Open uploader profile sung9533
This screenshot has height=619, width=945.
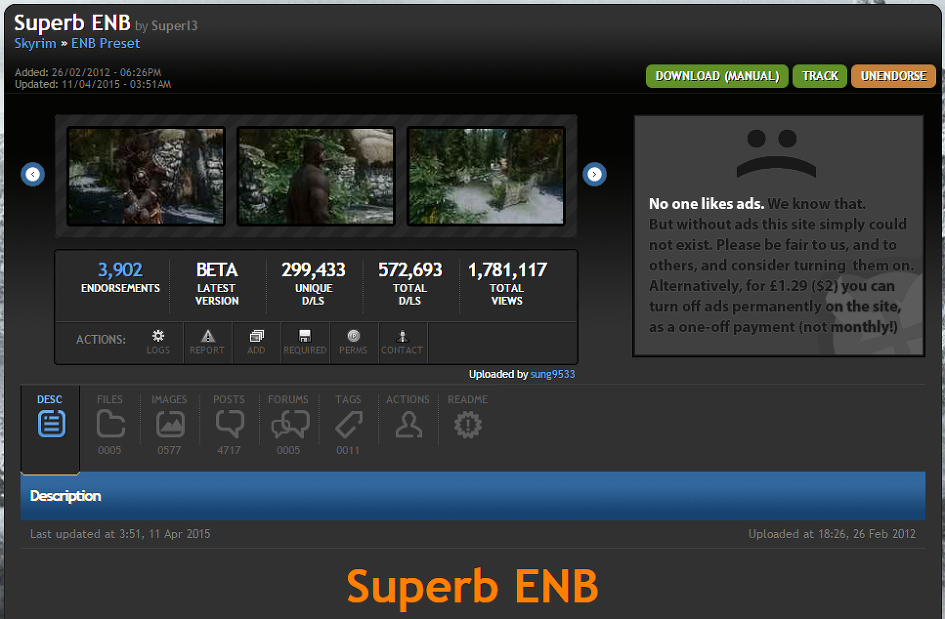tap(553, 374)
